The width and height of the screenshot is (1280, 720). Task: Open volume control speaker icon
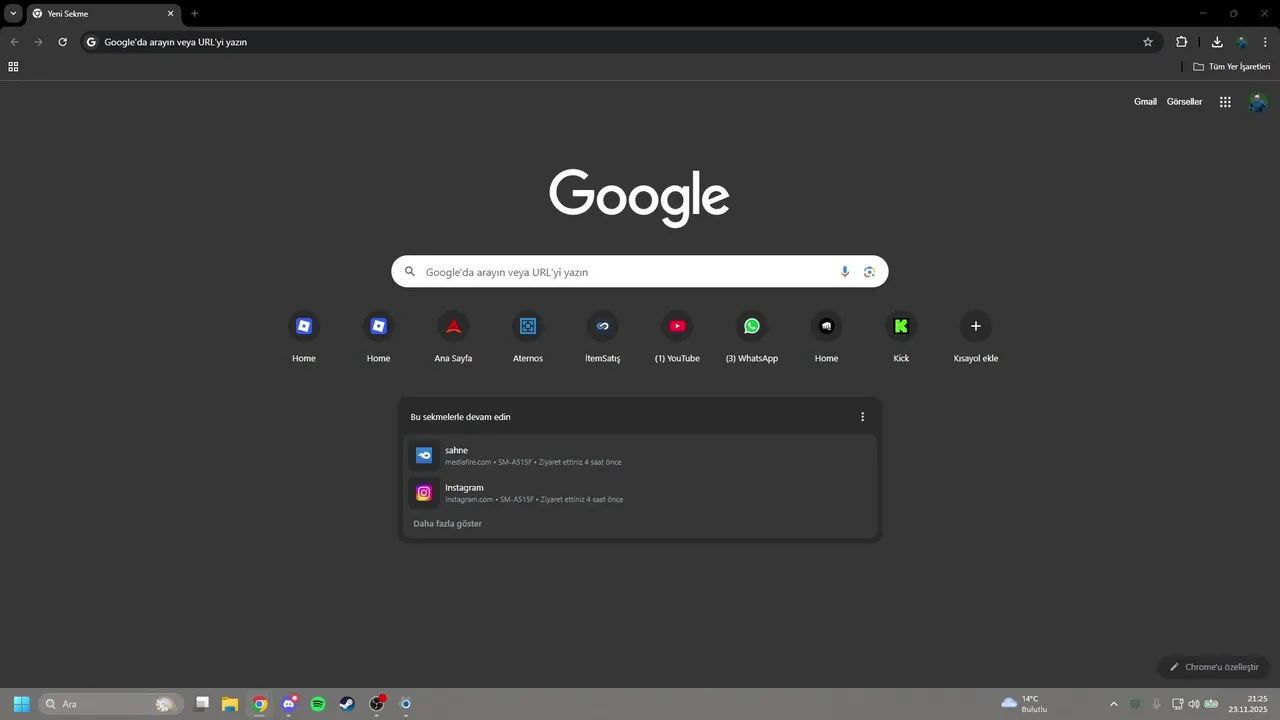[x=1193, y=704]
